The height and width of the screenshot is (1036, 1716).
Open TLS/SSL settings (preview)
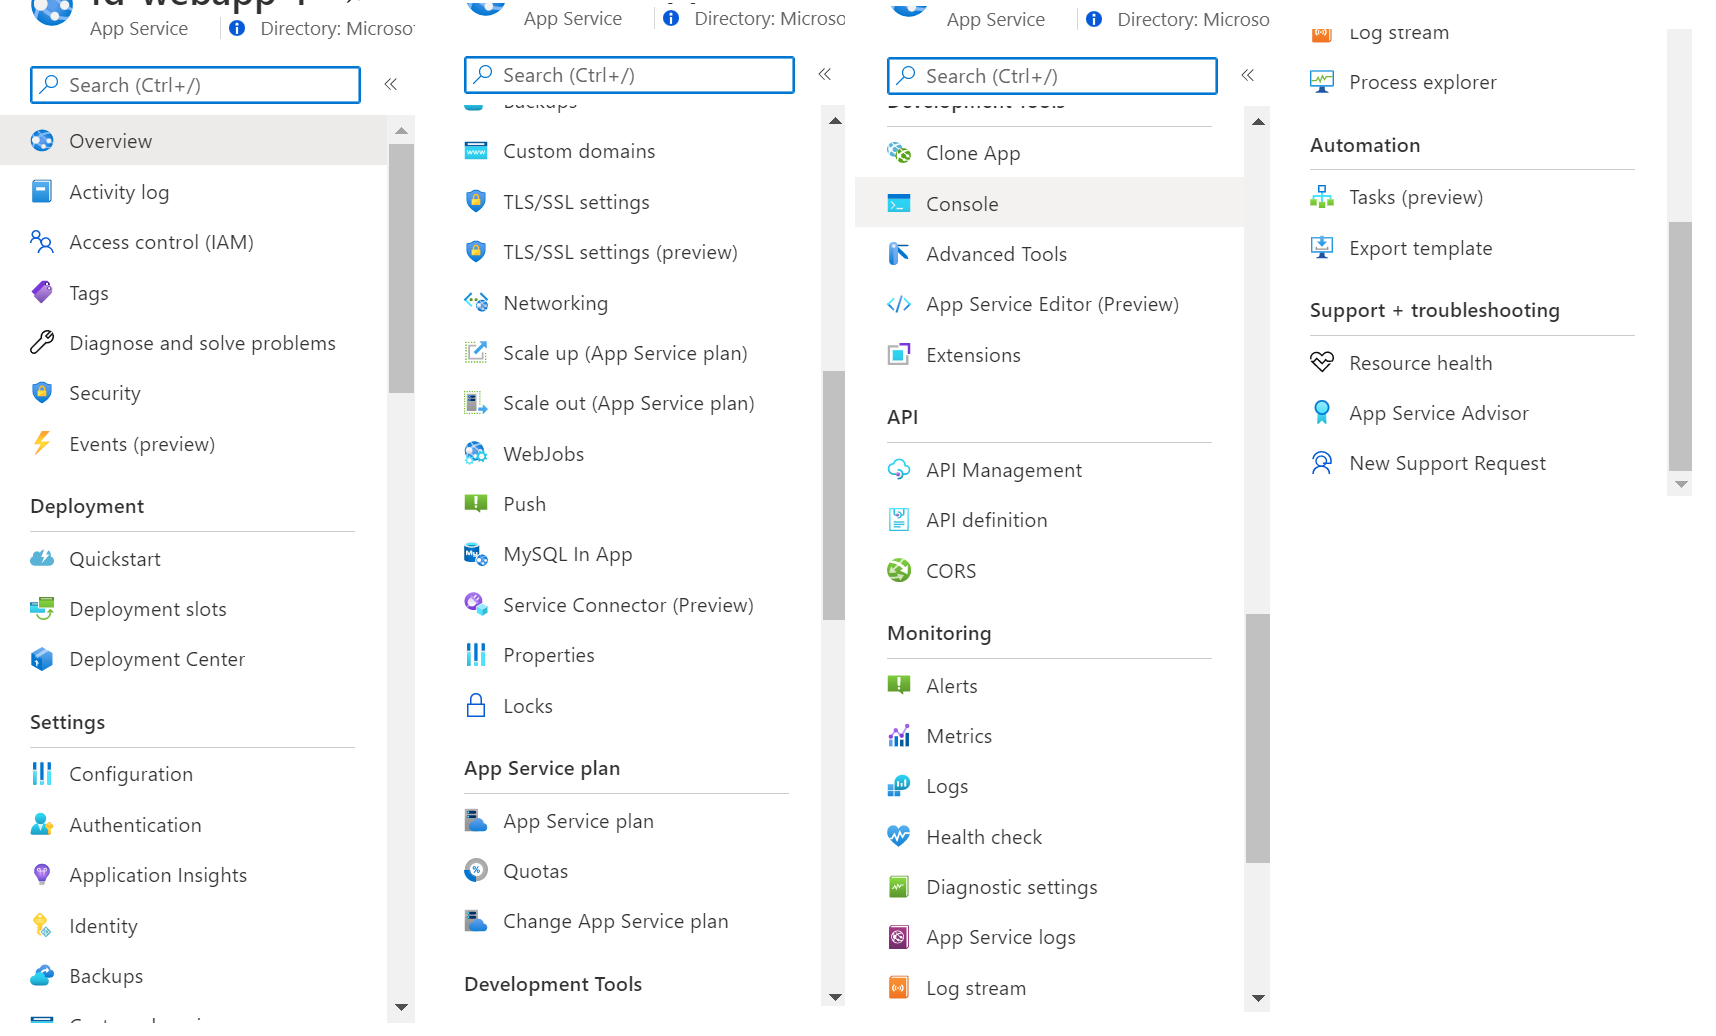[x=620, y=252]
